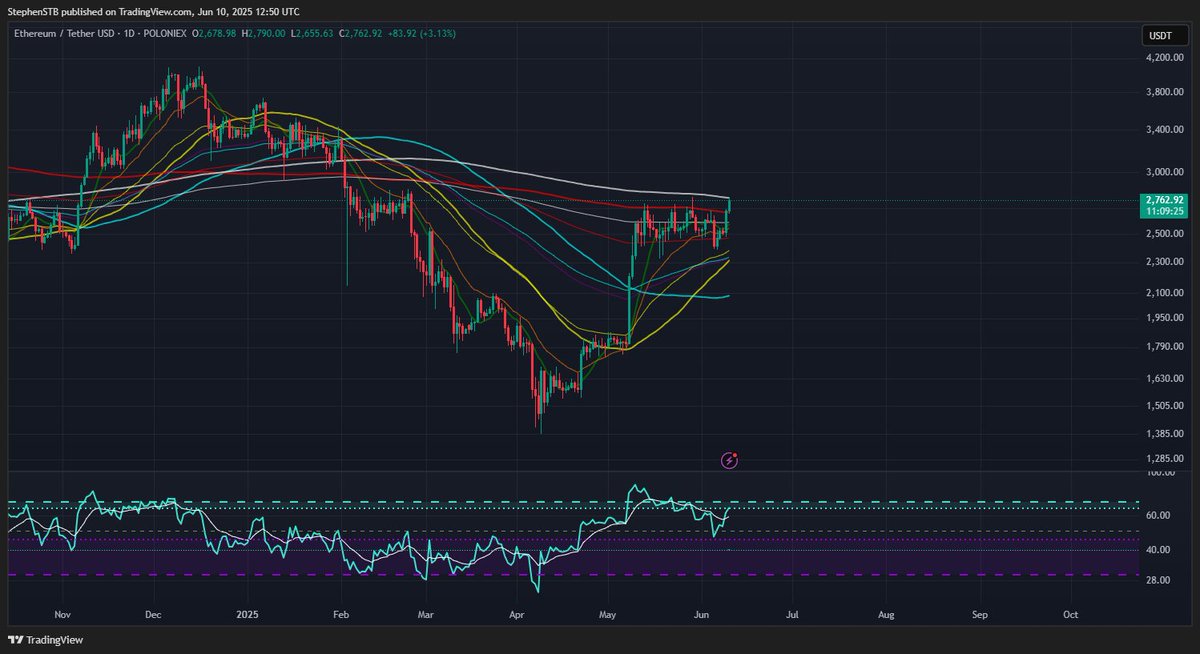Click the 3,000.00 price axis label

(x=1165, y=171)
